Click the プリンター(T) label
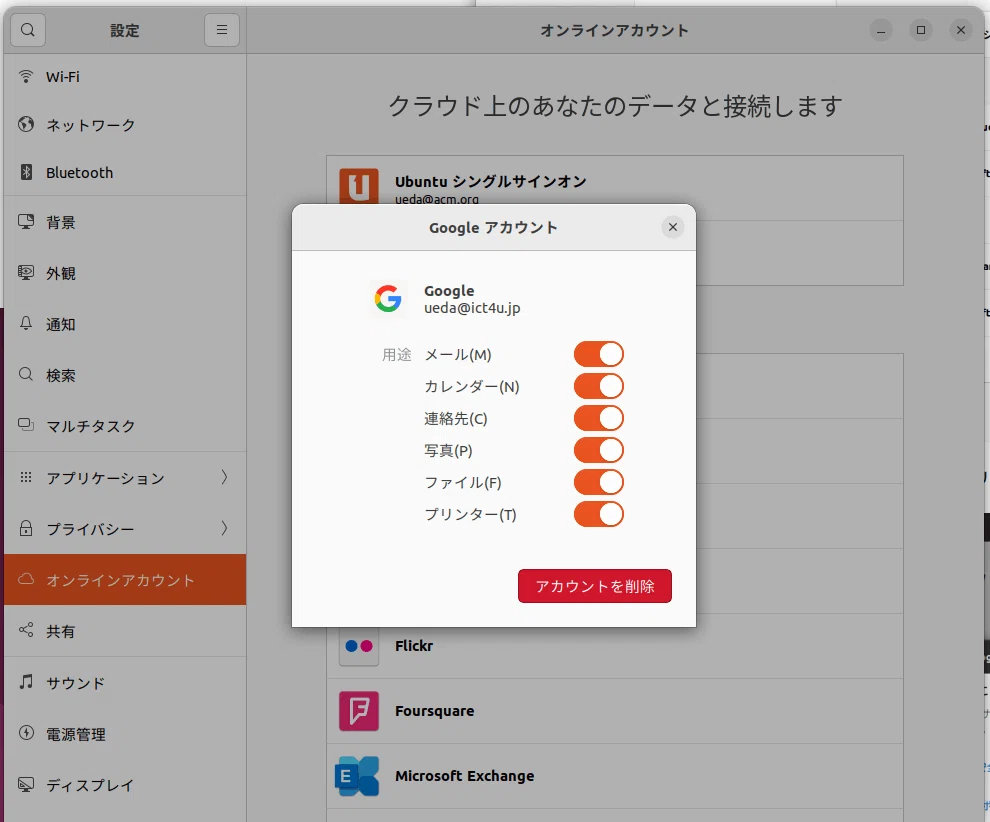The image size is (990, 822). 470,515
